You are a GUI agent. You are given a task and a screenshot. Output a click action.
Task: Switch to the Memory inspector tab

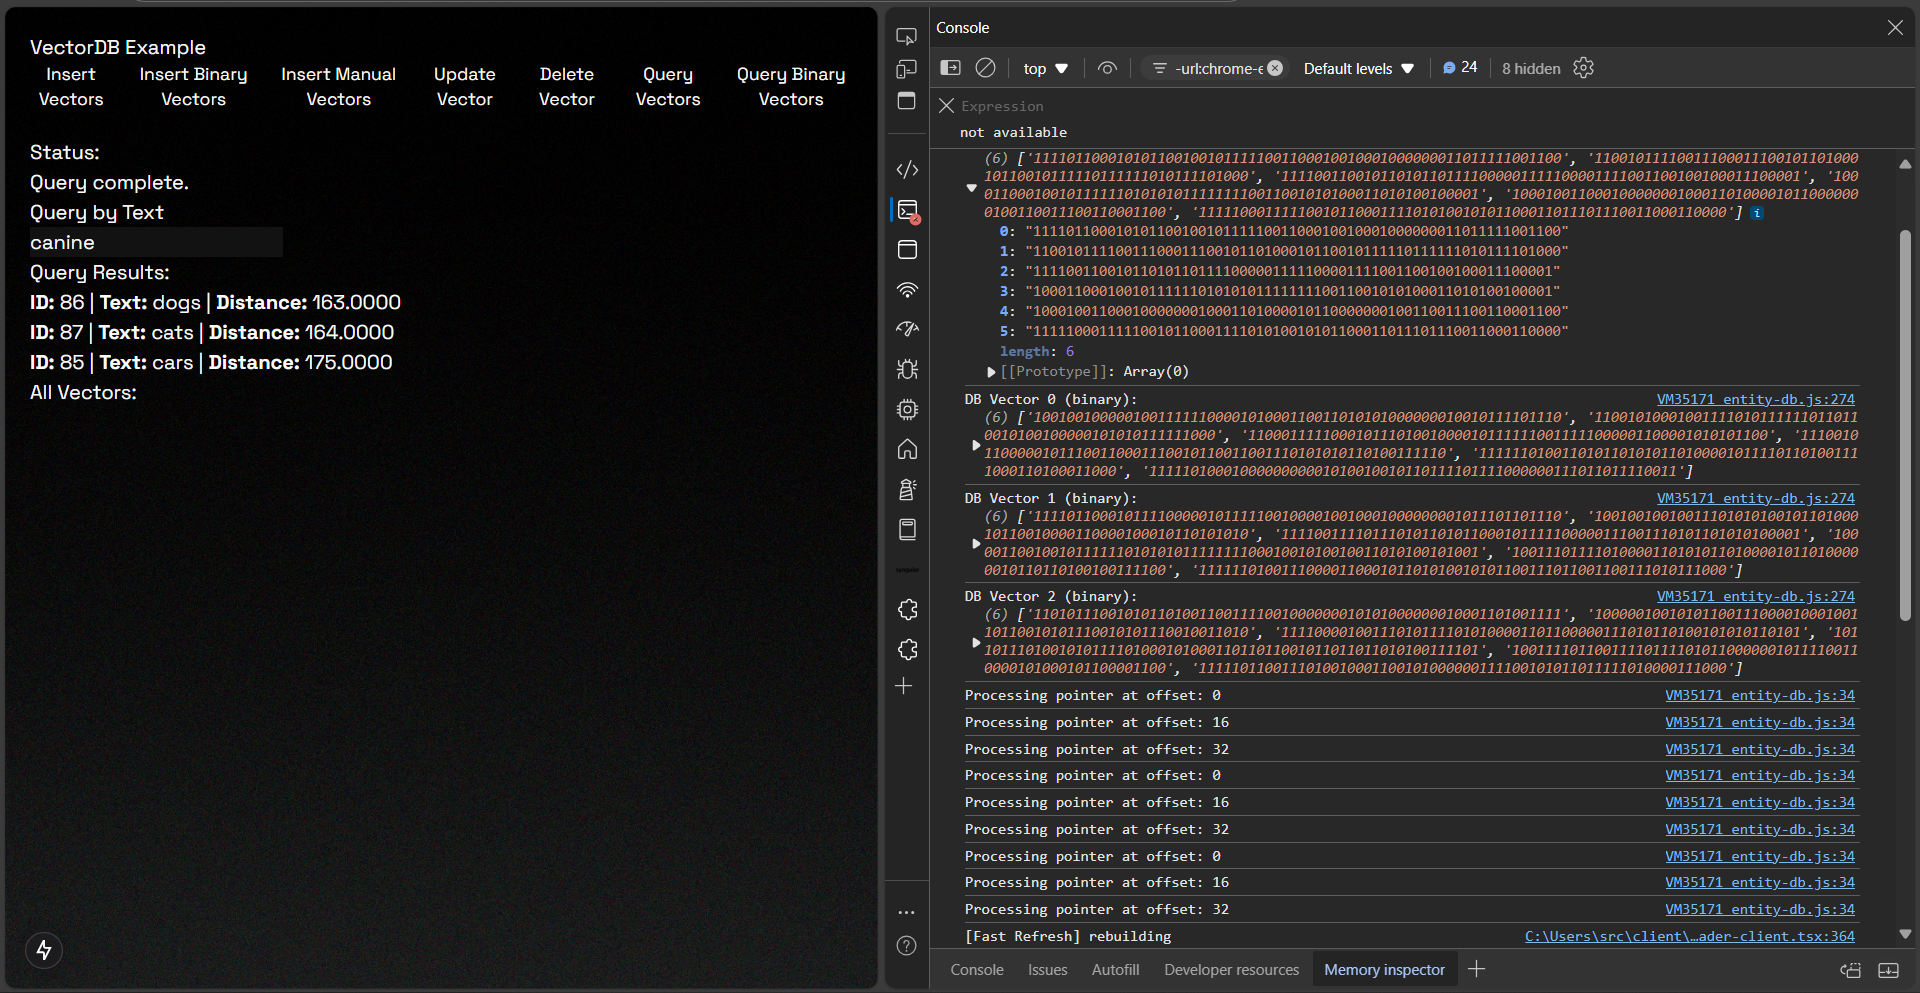tap(1384, 969)
